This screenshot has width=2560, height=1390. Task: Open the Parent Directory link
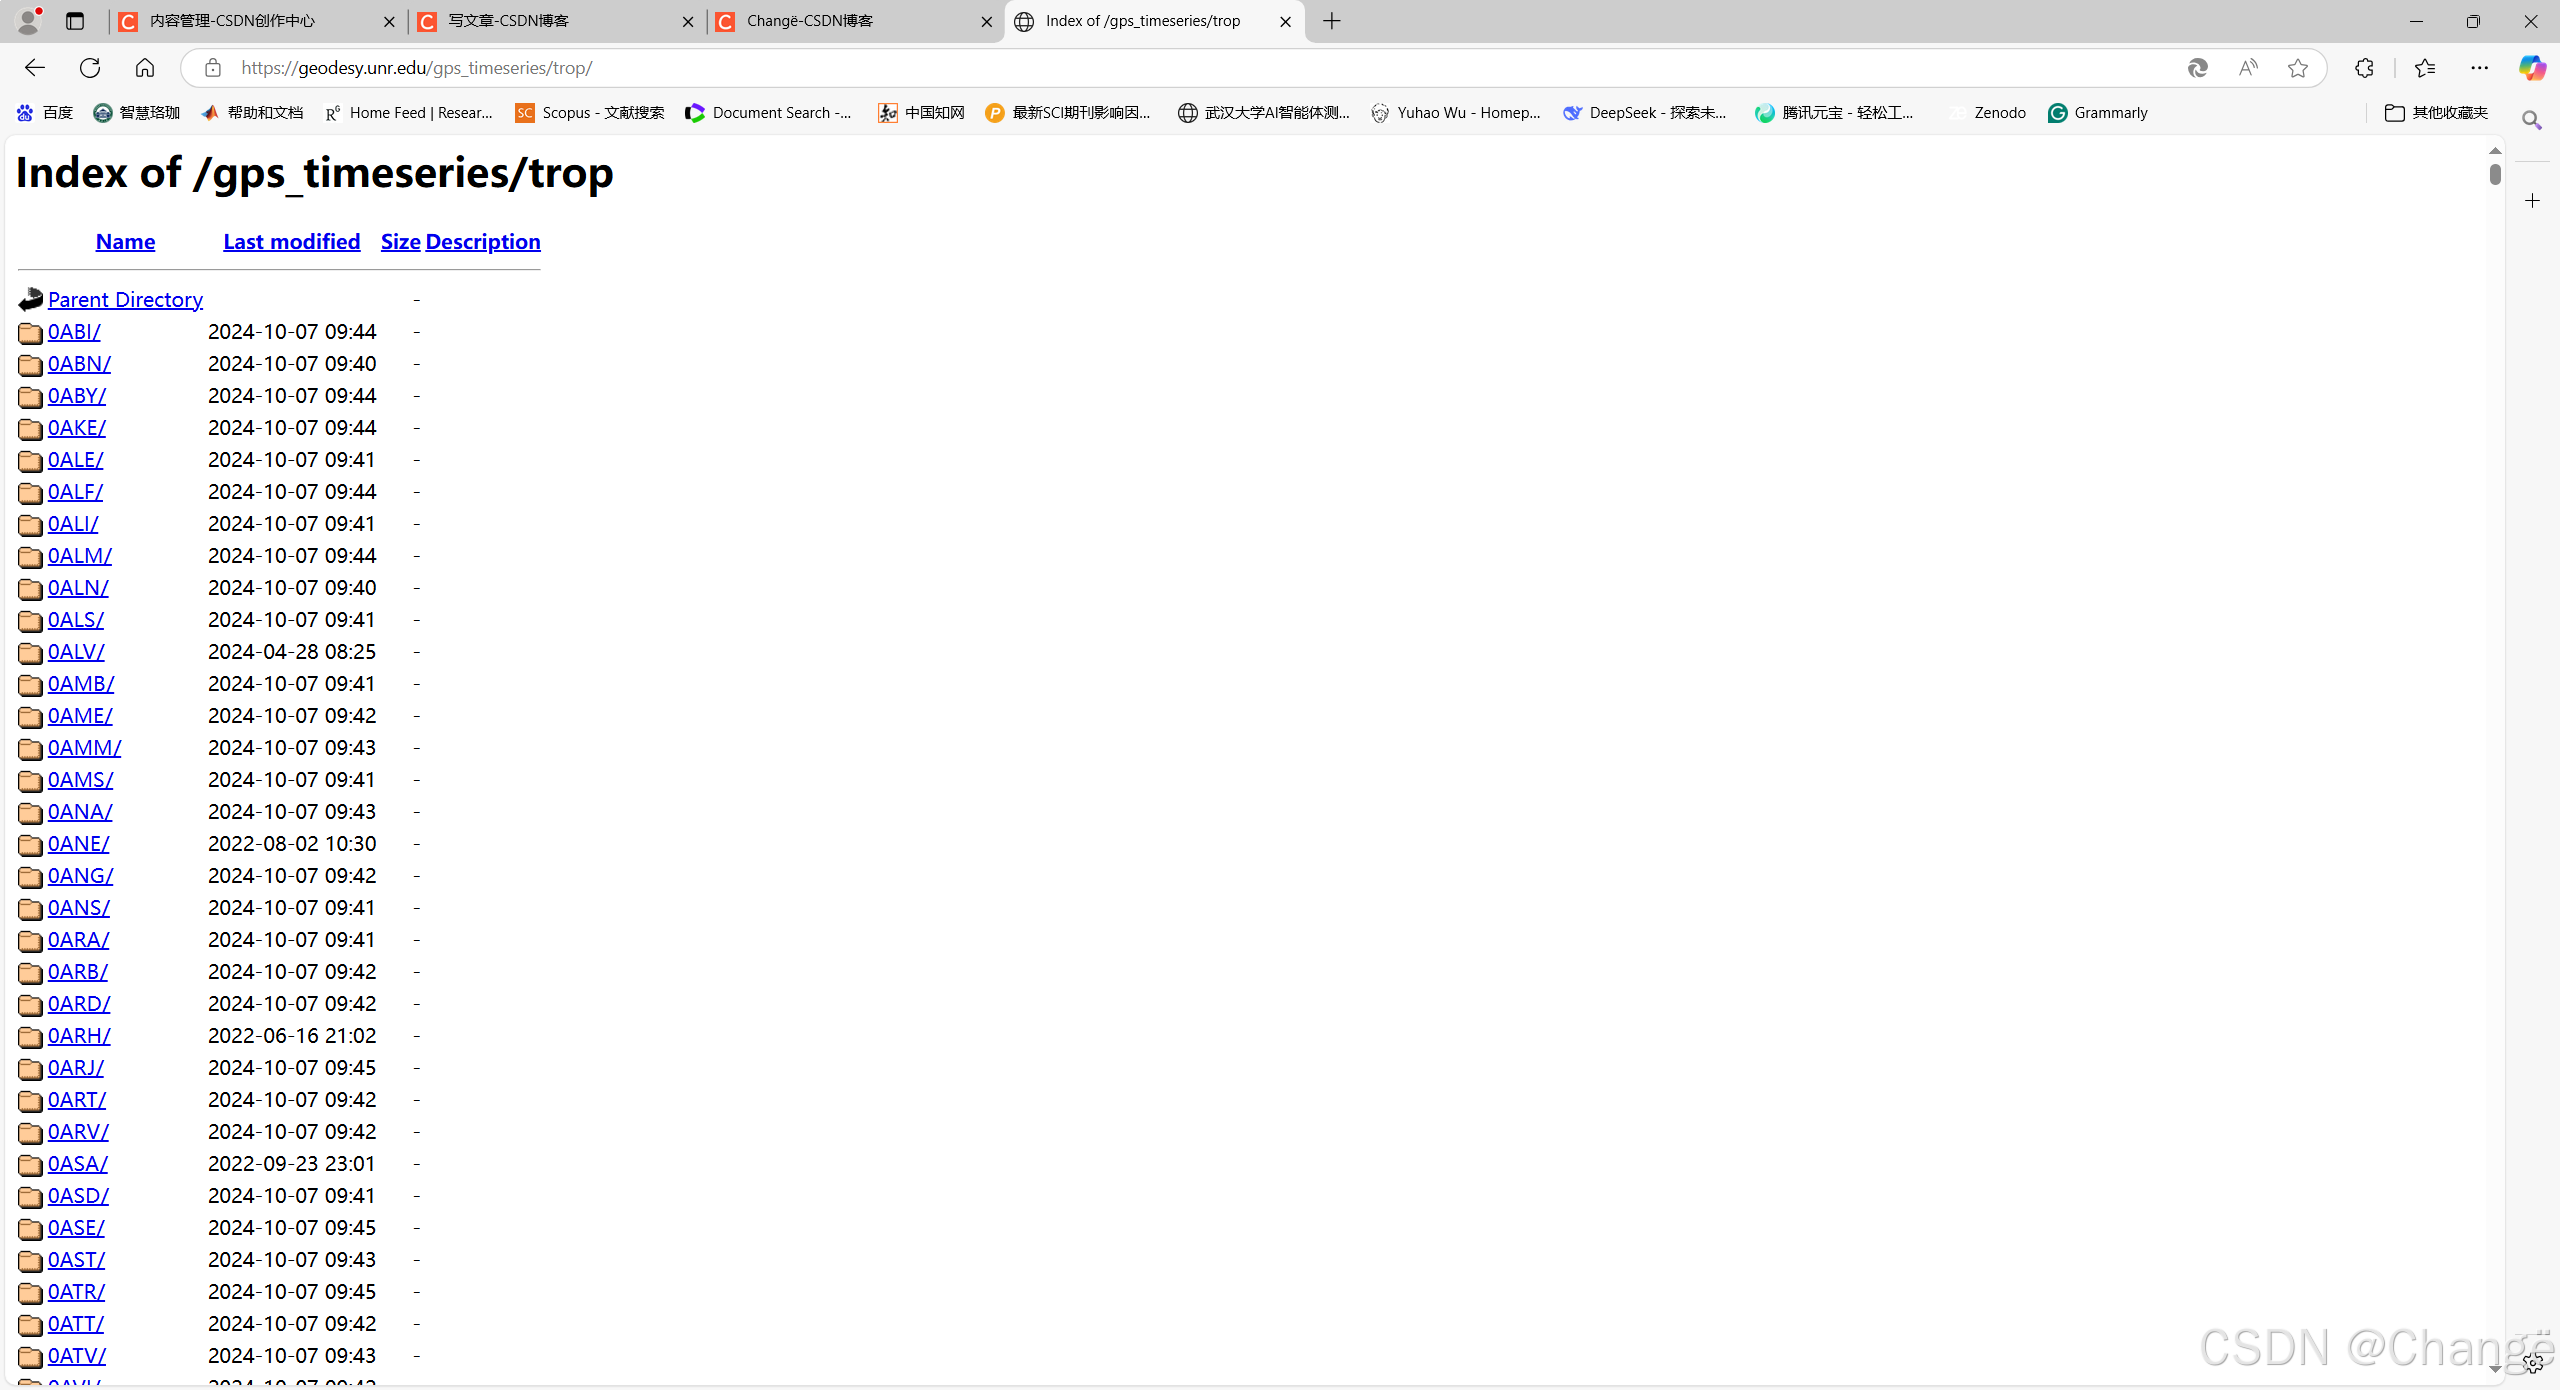click(x=125, y=300)
